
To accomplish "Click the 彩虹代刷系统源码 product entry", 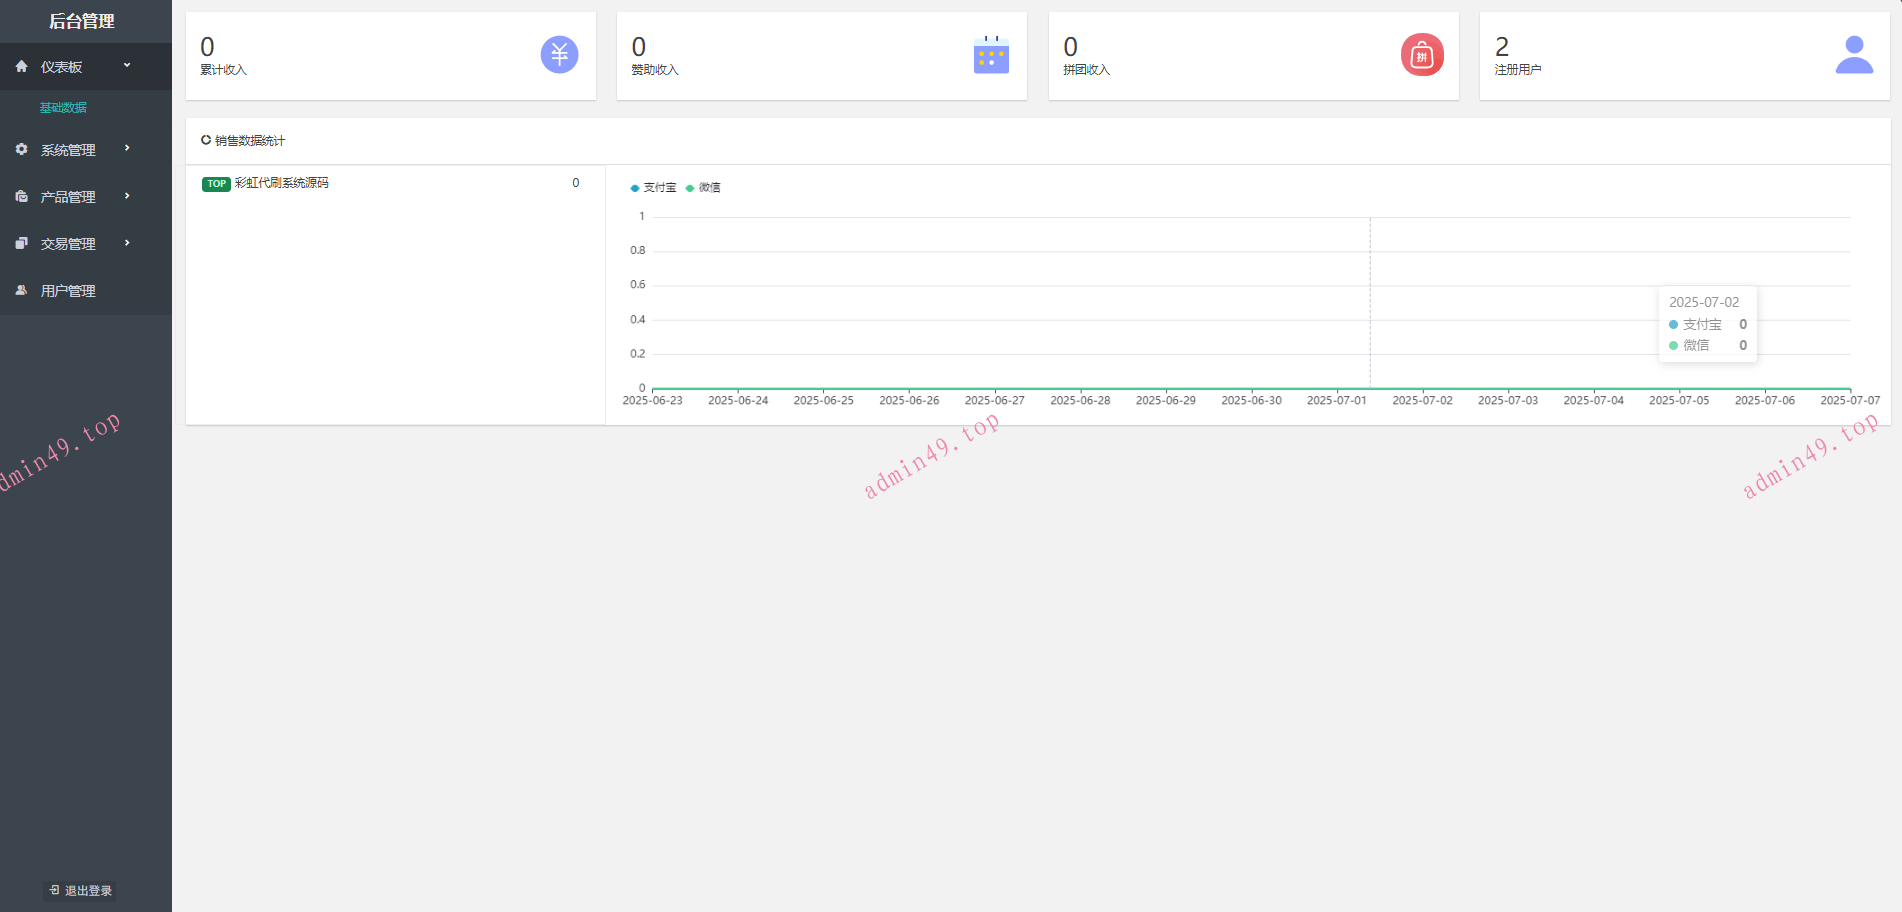I will coord(281,183).
